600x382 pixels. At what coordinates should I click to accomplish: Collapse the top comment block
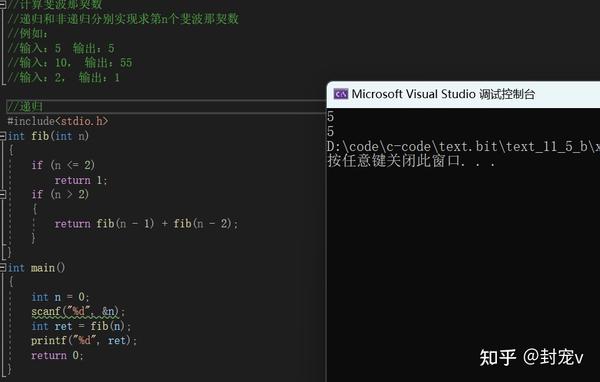3,5
